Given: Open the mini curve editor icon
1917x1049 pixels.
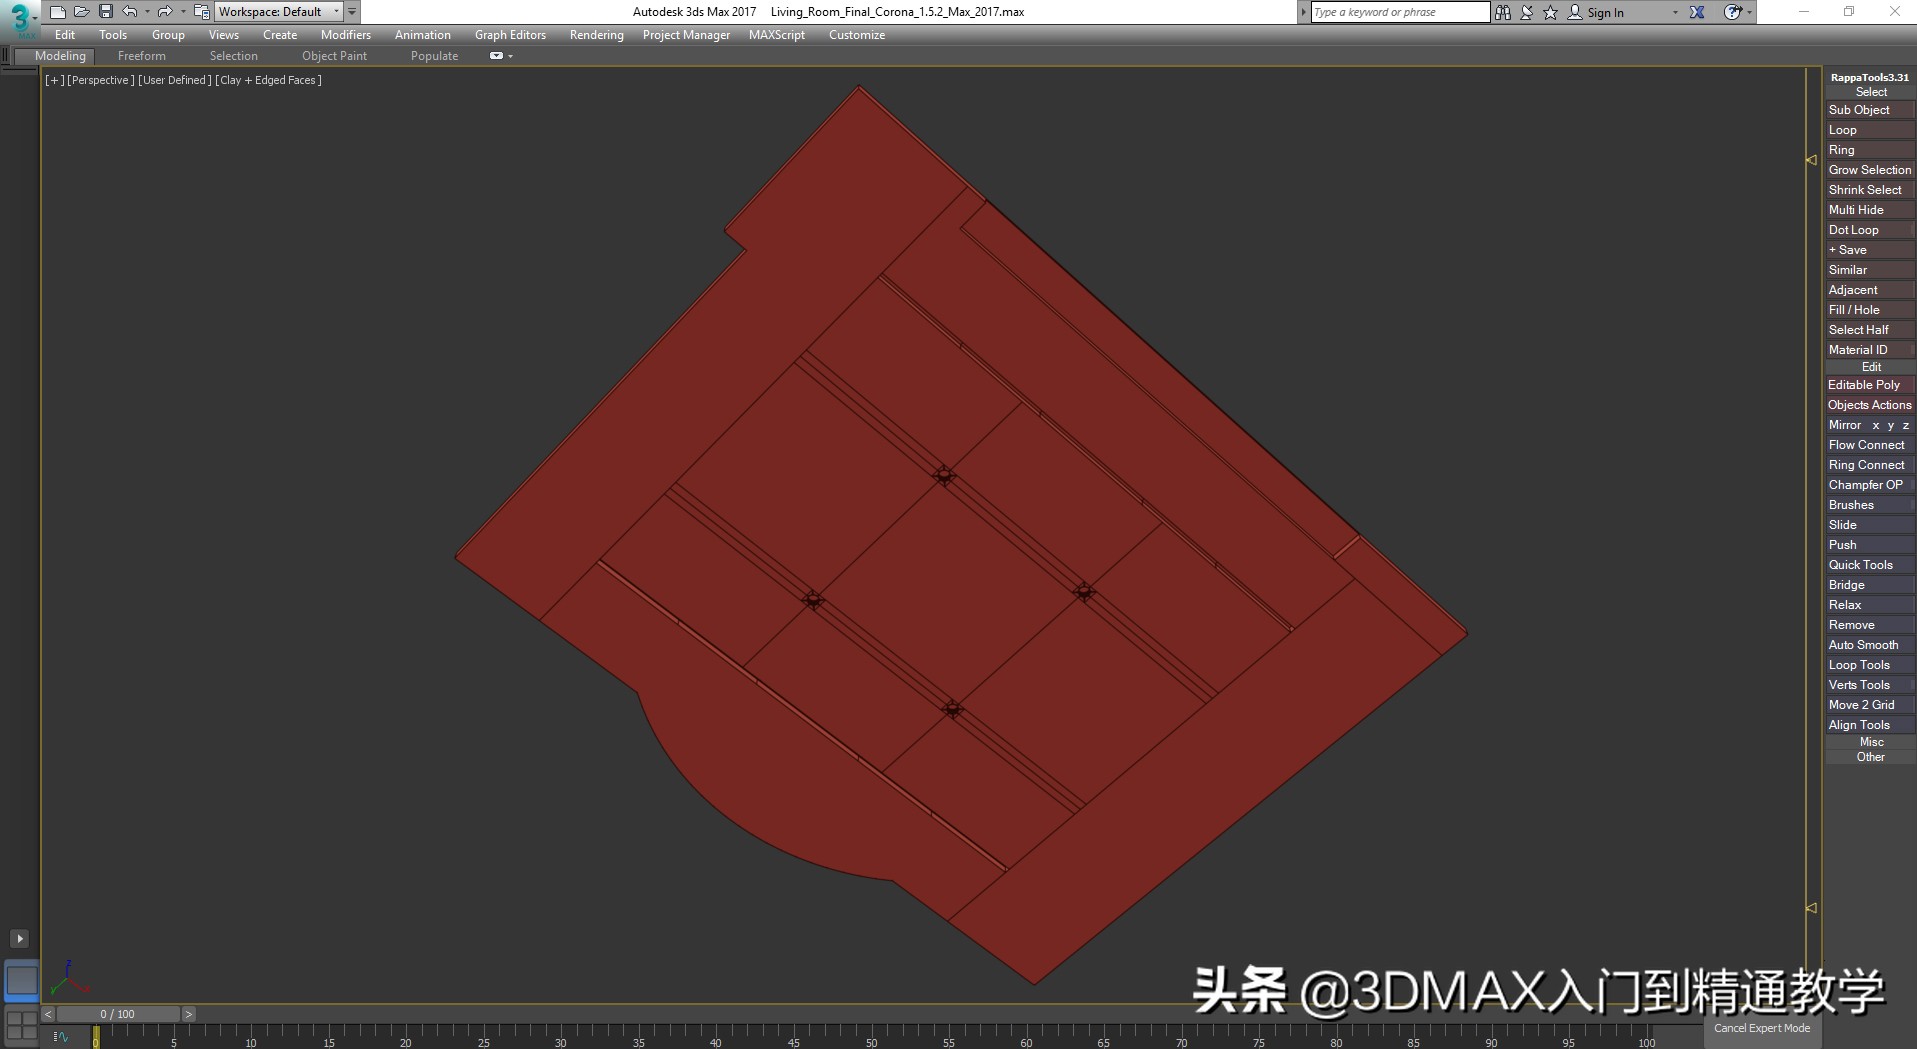Looking at the screenshot, I should (61, 1037).
